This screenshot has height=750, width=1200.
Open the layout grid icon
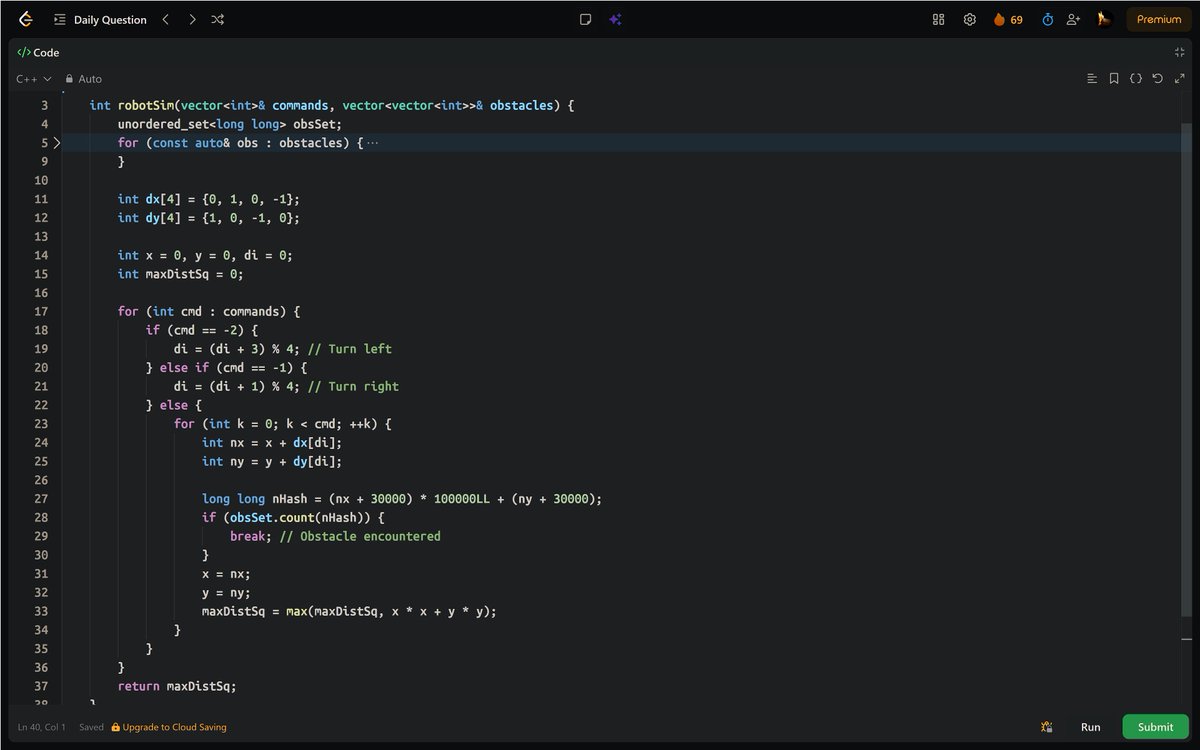[x=938, y=19]
